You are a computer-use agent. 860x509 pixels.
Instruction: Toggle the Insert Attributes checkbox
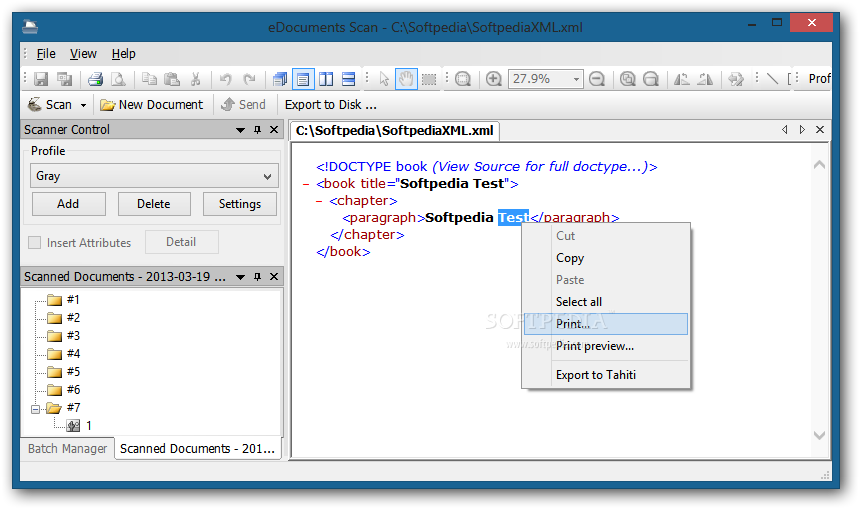[x=35, y=242]
